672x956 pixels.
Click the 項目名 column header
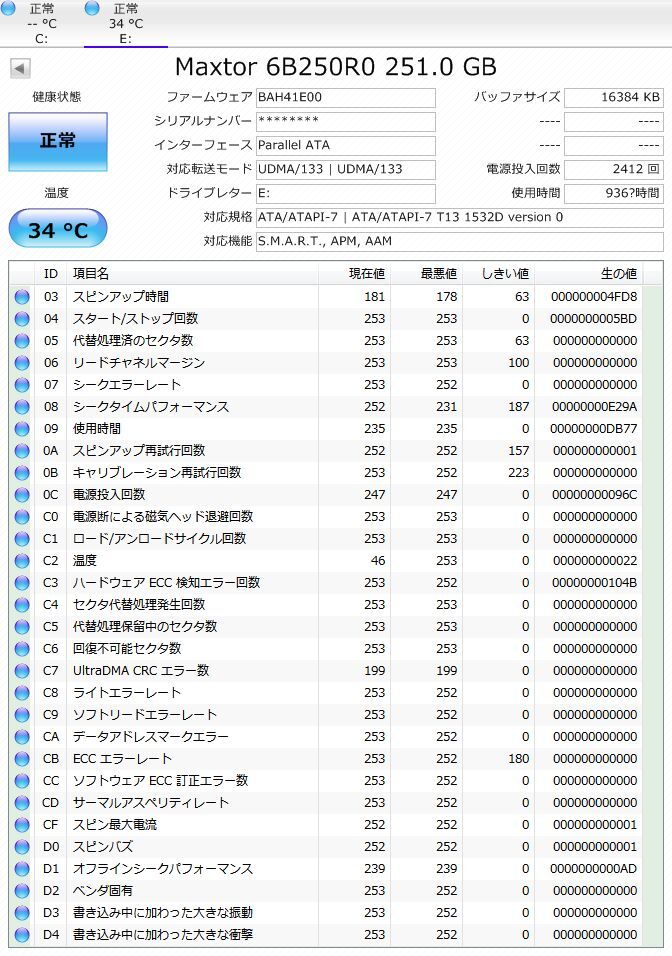tap(193, 274)
